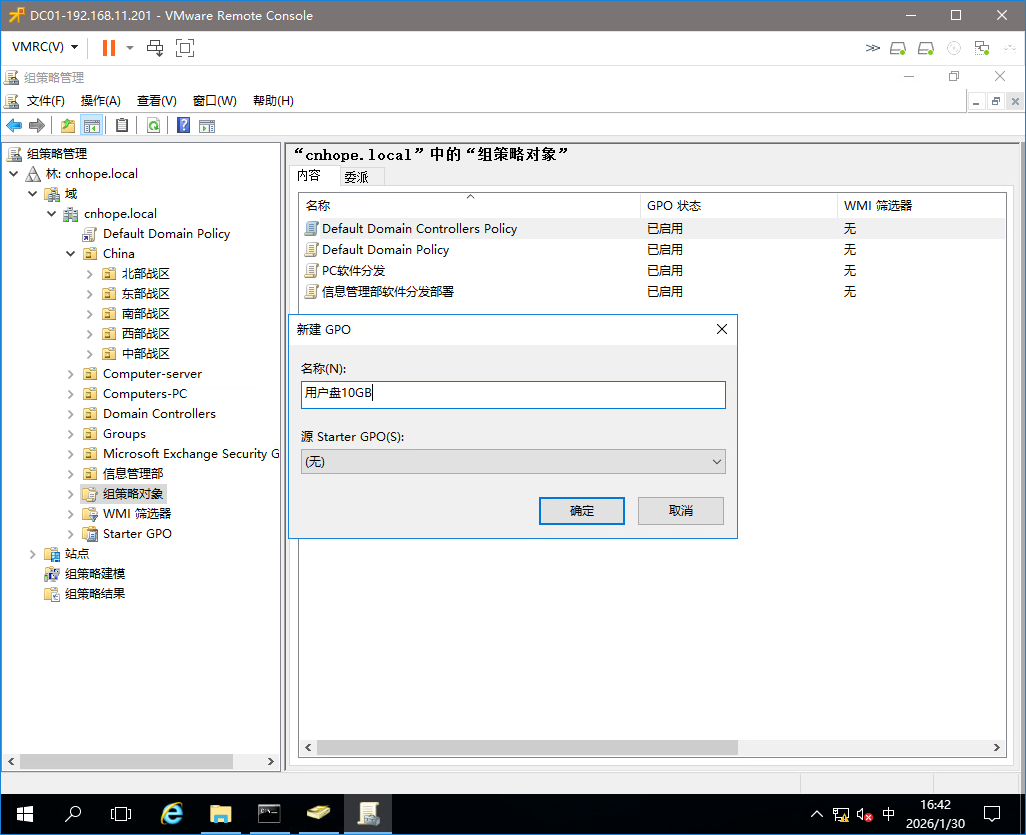This screenshot has height=835, width=1026.
Task: Expand the Computer-server OU
Action: (71, 374)
